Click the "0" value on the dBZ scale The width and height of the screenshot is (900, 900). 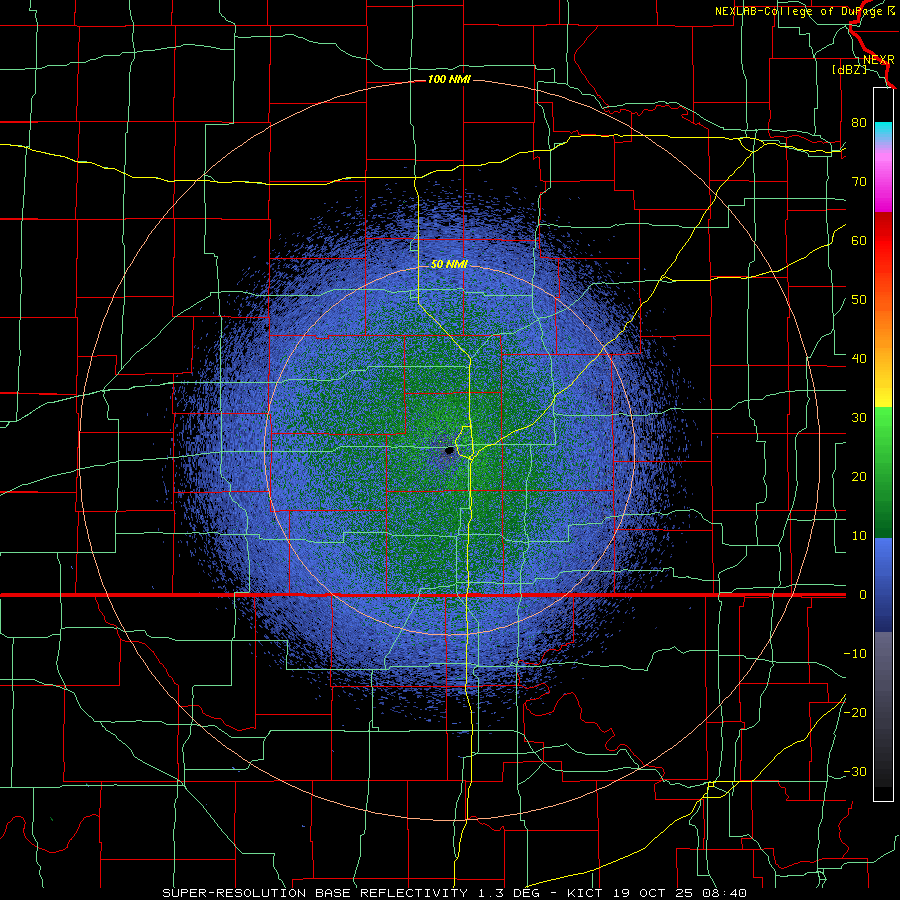863,595
